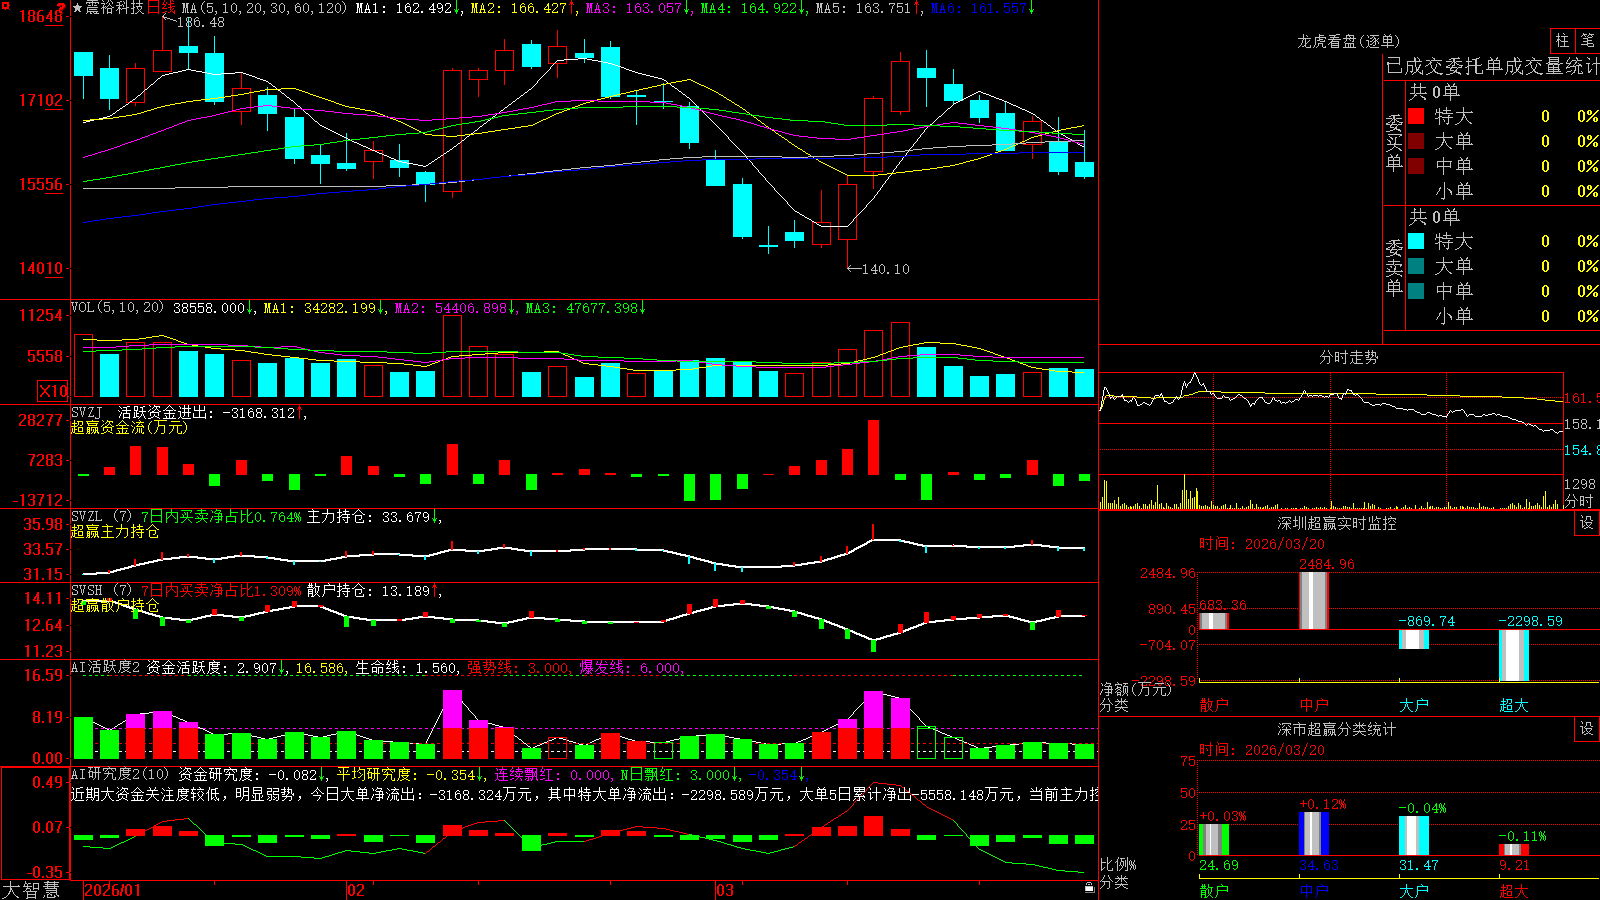Click the 日线 period label in chart header

[x=161, y=8]
